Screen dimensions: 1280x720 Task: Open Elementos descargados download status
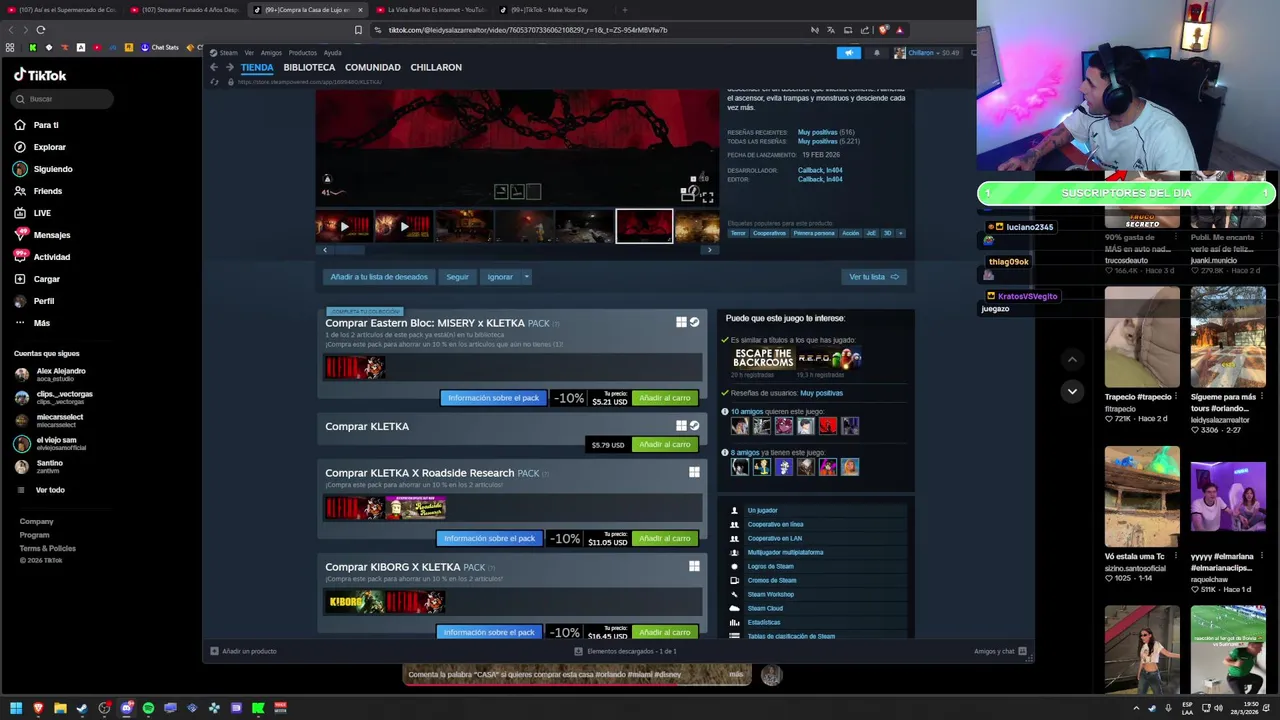point(626,651)
